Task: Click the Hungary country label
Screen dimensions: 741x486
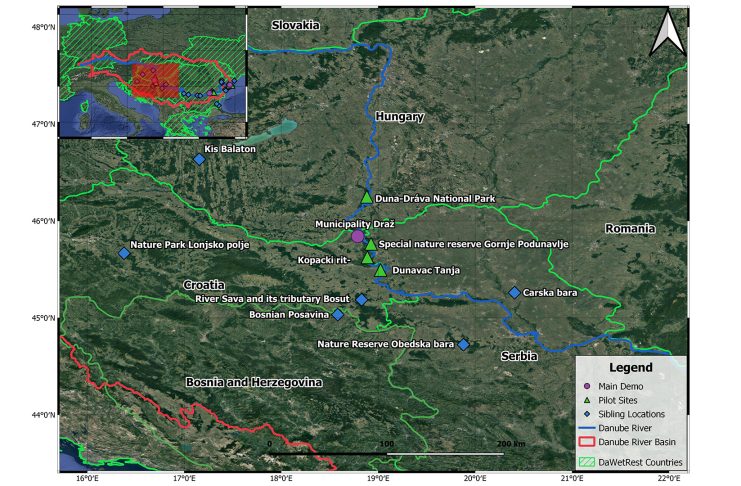Action: pyautogui.click(x=400, y=117)
